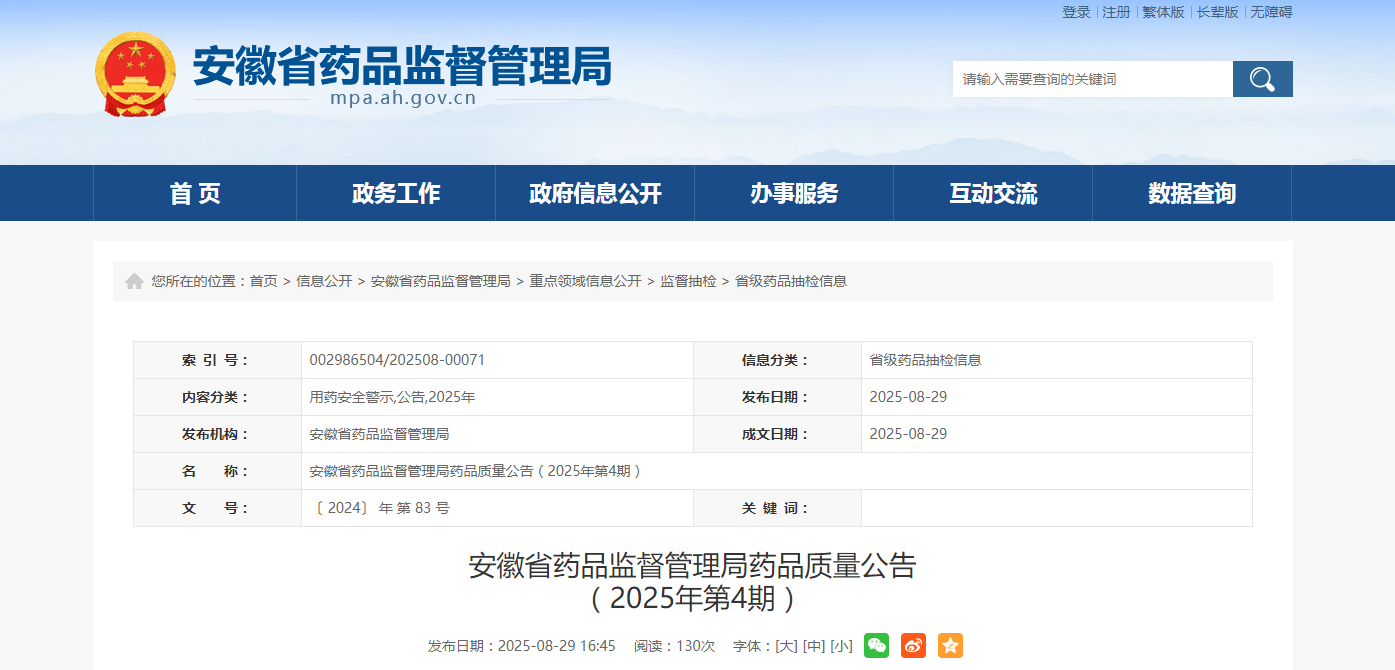1395x670 pixels.
Task: Click the 成文日期 value 2025-08-29
Action: [908, 434]
